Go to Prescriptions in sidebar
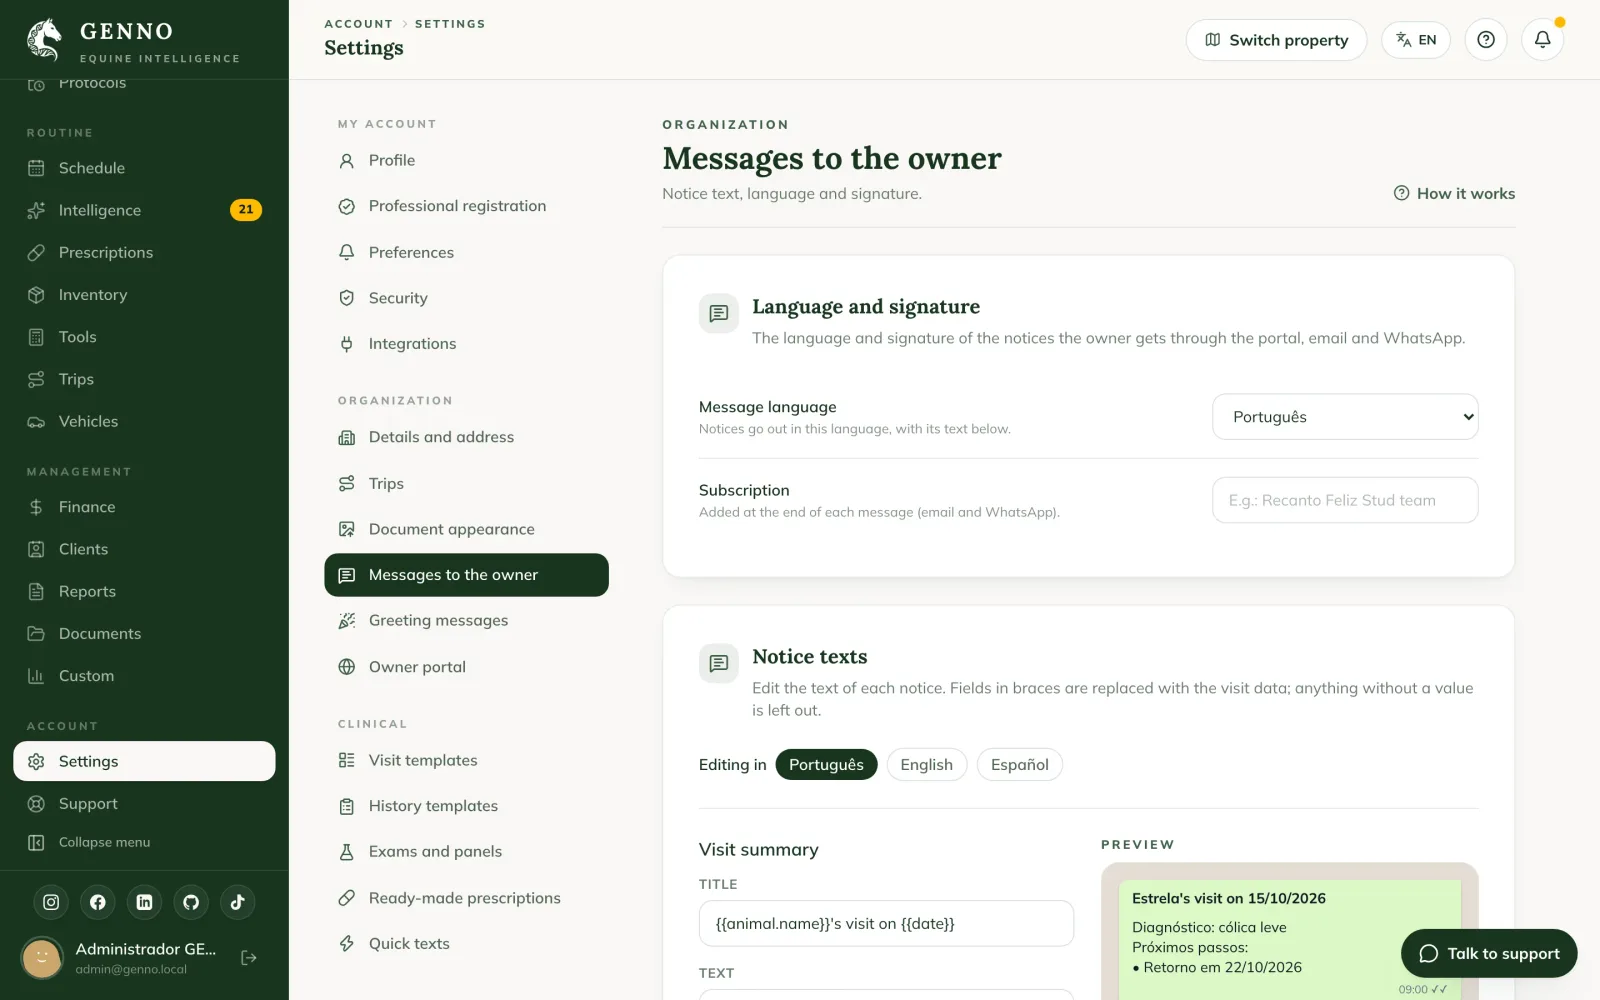The width and height of the screenshot is (1600, 1000). click(144, 252)
